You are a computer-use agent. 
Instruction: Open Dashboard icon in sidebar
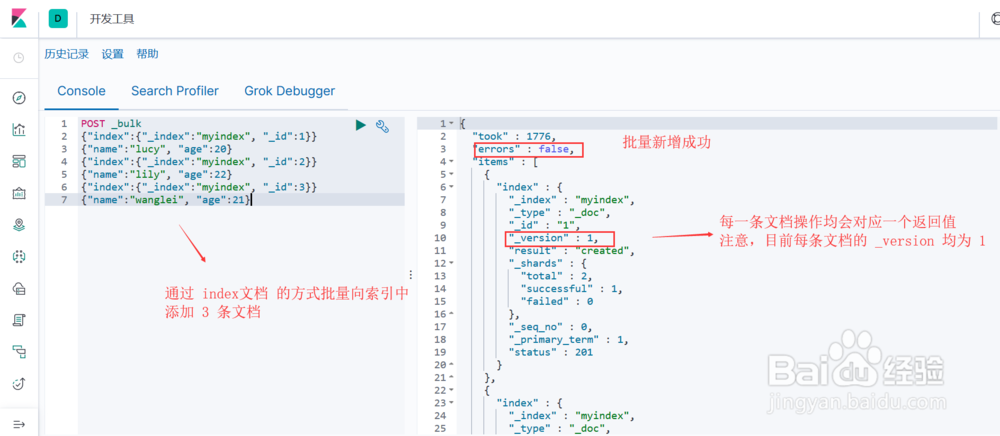[19, 161]
